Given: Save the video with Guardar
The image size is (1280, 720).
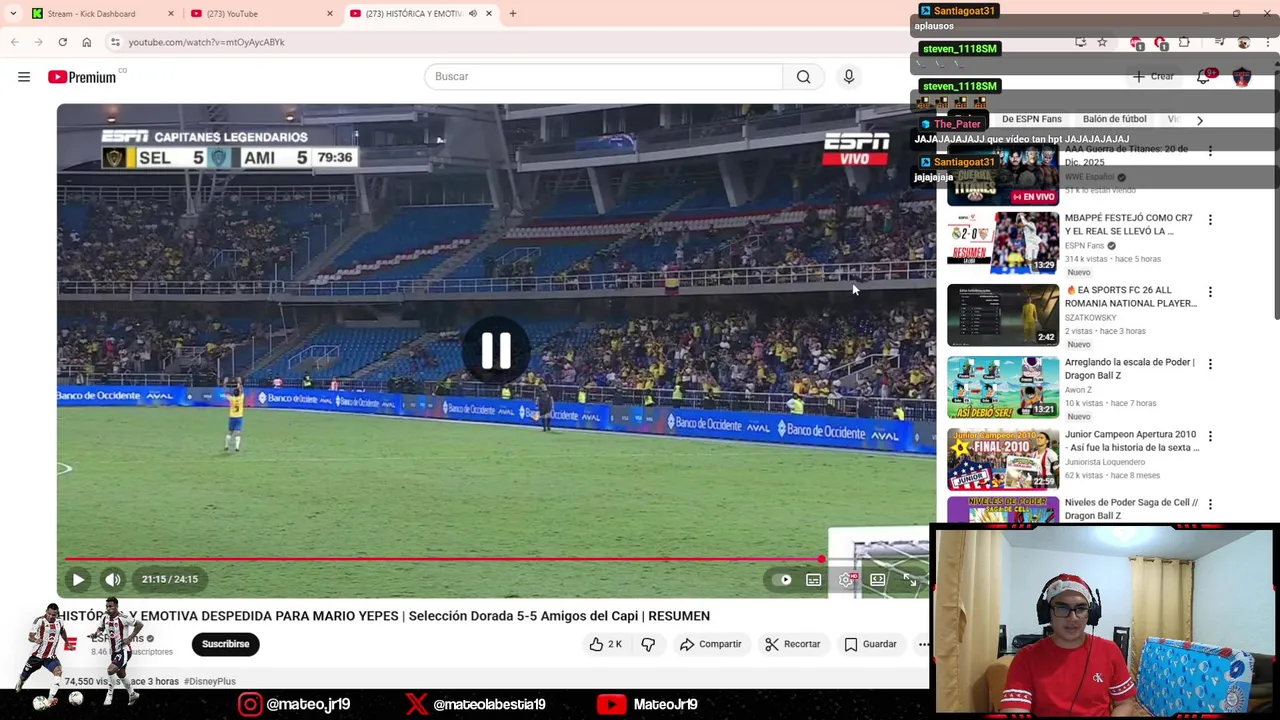Looking at the screenshot, I should click(x=870, y=644).
